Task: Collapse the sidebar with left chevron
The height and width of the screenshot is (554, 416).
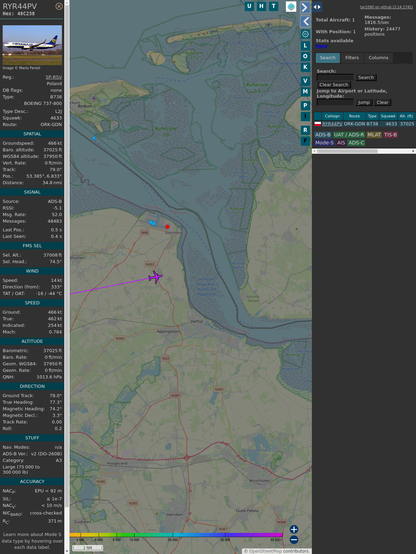Action: point(305,22)
